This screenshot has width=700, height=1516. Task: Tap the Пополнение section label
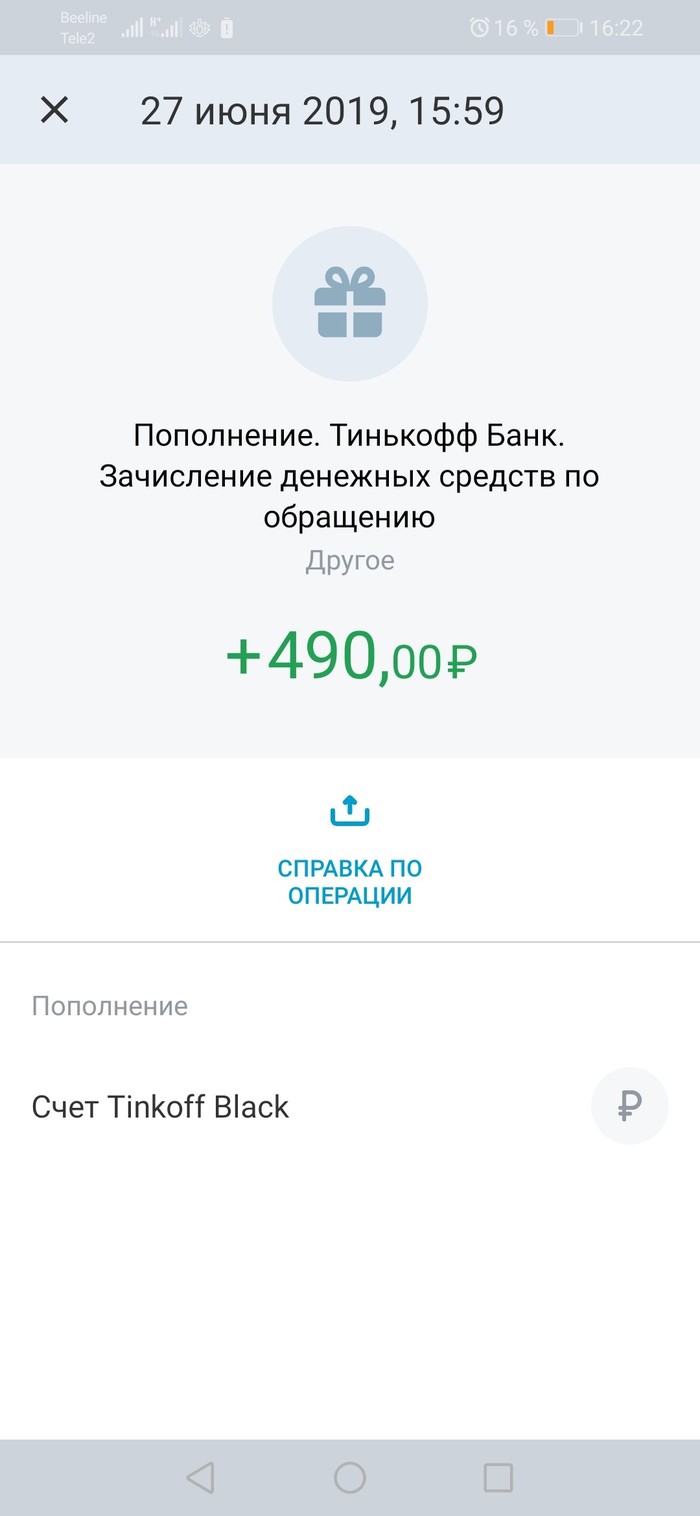[x=110, y=1005]
